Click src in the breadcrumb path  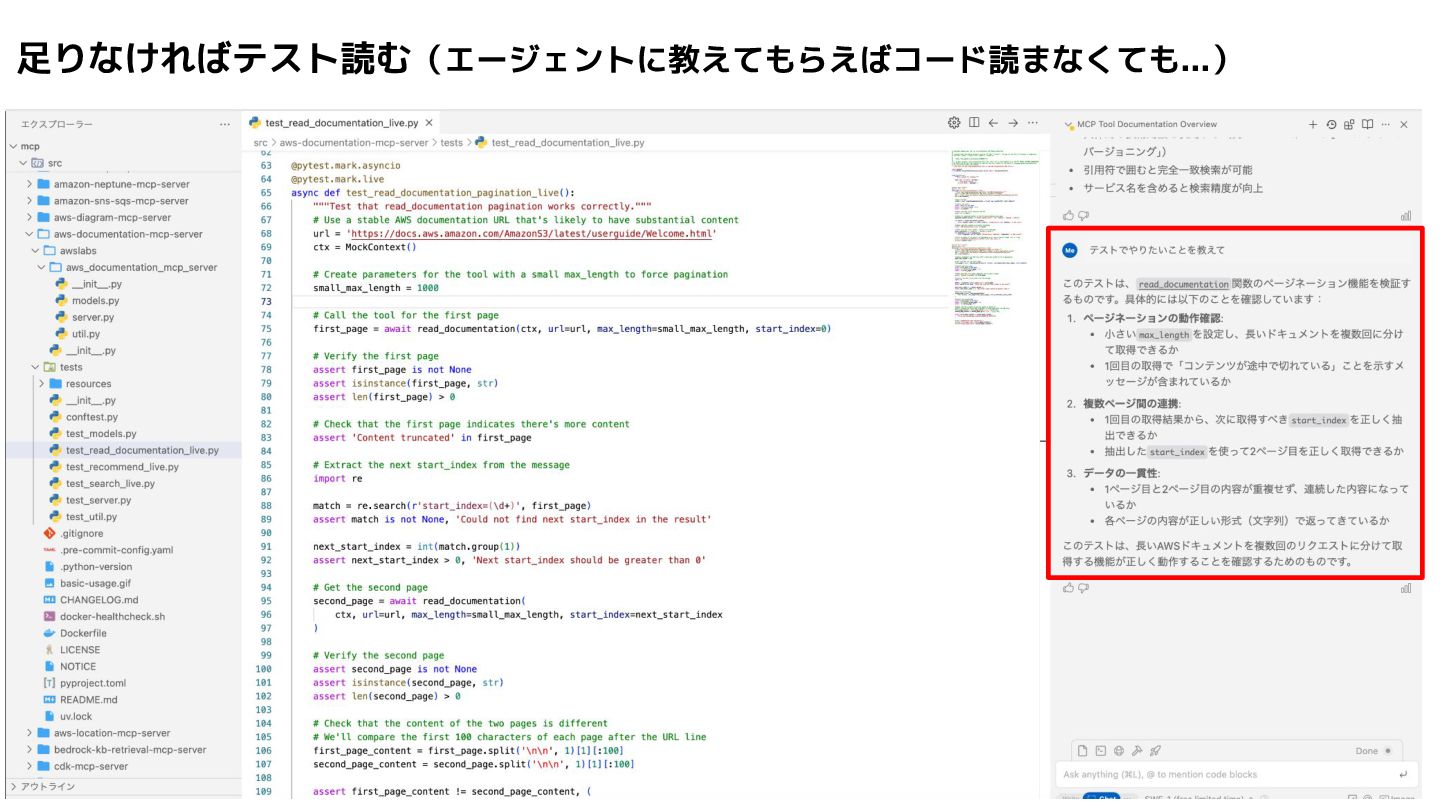(261, 143)
